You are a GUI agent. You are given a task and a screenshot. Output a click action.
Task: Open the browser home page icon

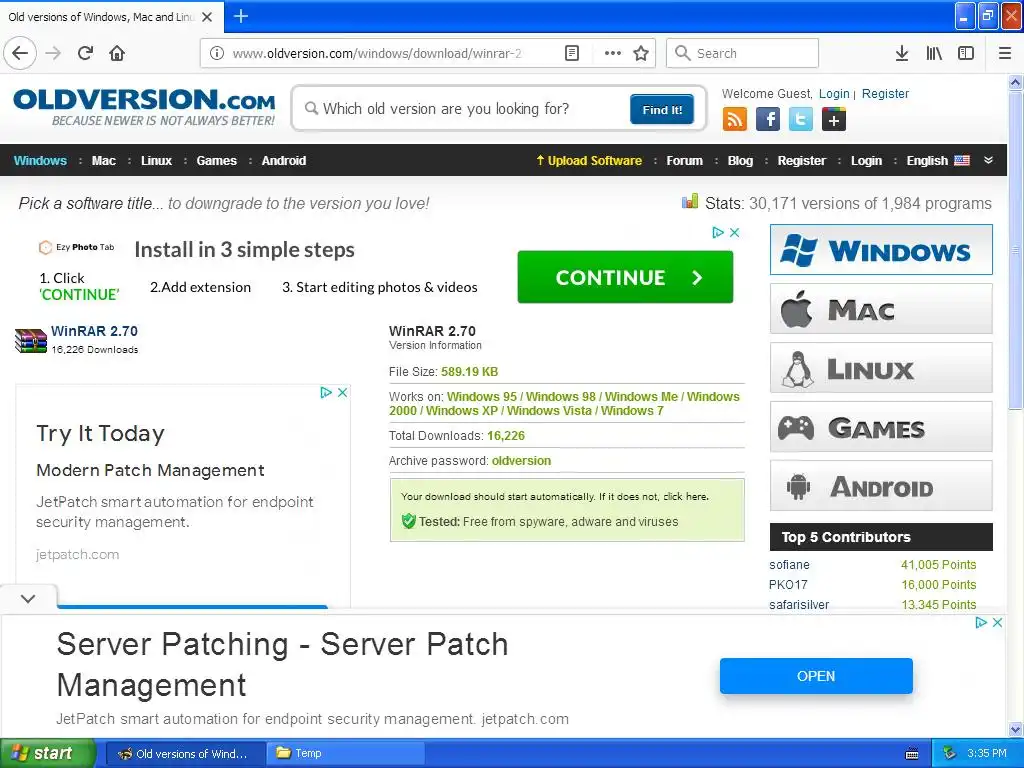tap(117, 53)
